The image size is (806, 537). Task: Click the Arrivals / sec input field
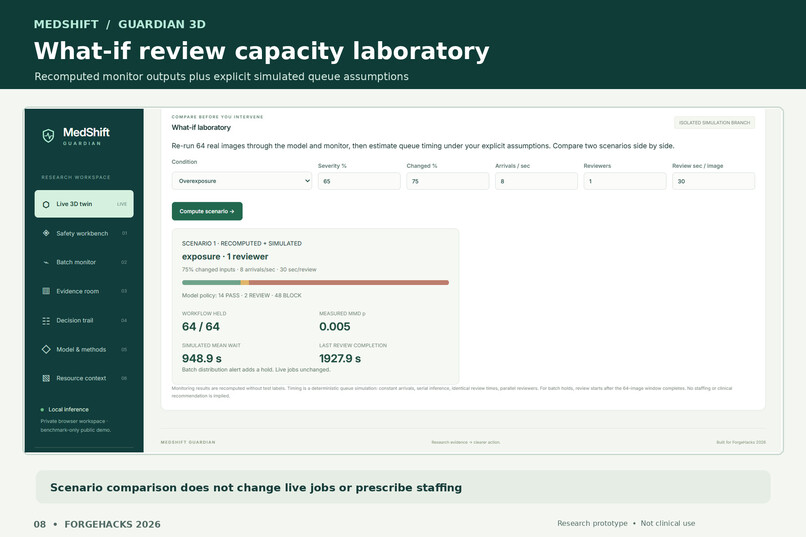[x=536, y=181]
